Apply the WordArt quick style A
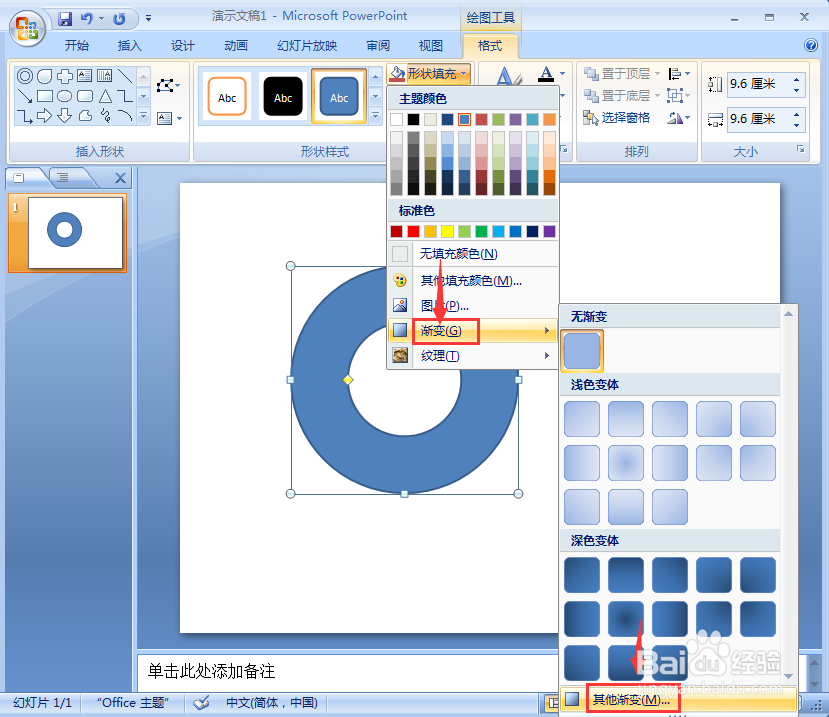The image size is (829, 717). 508,77
